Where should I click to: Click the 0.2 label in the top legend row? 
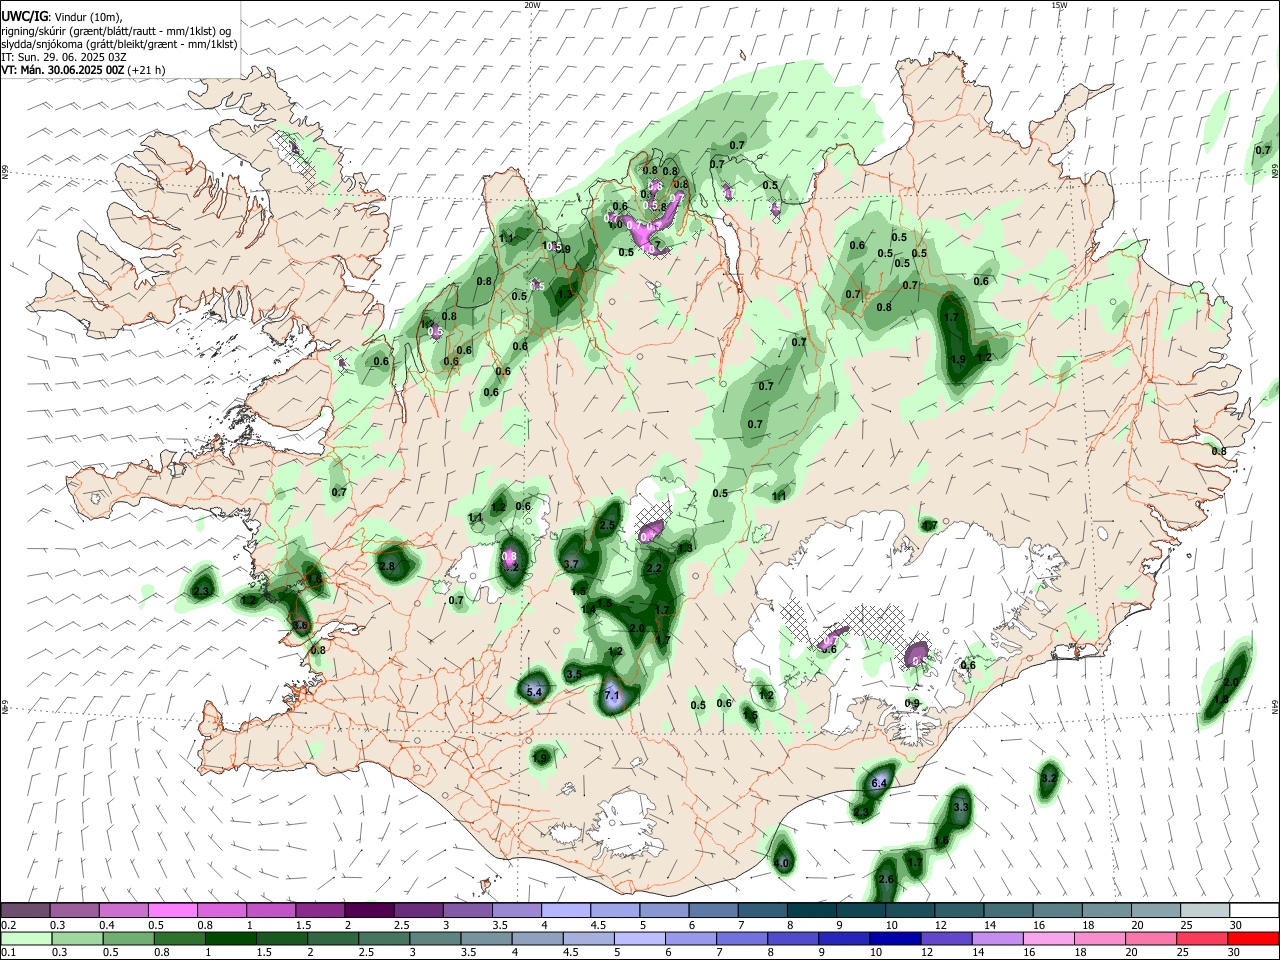click(7, 925)
